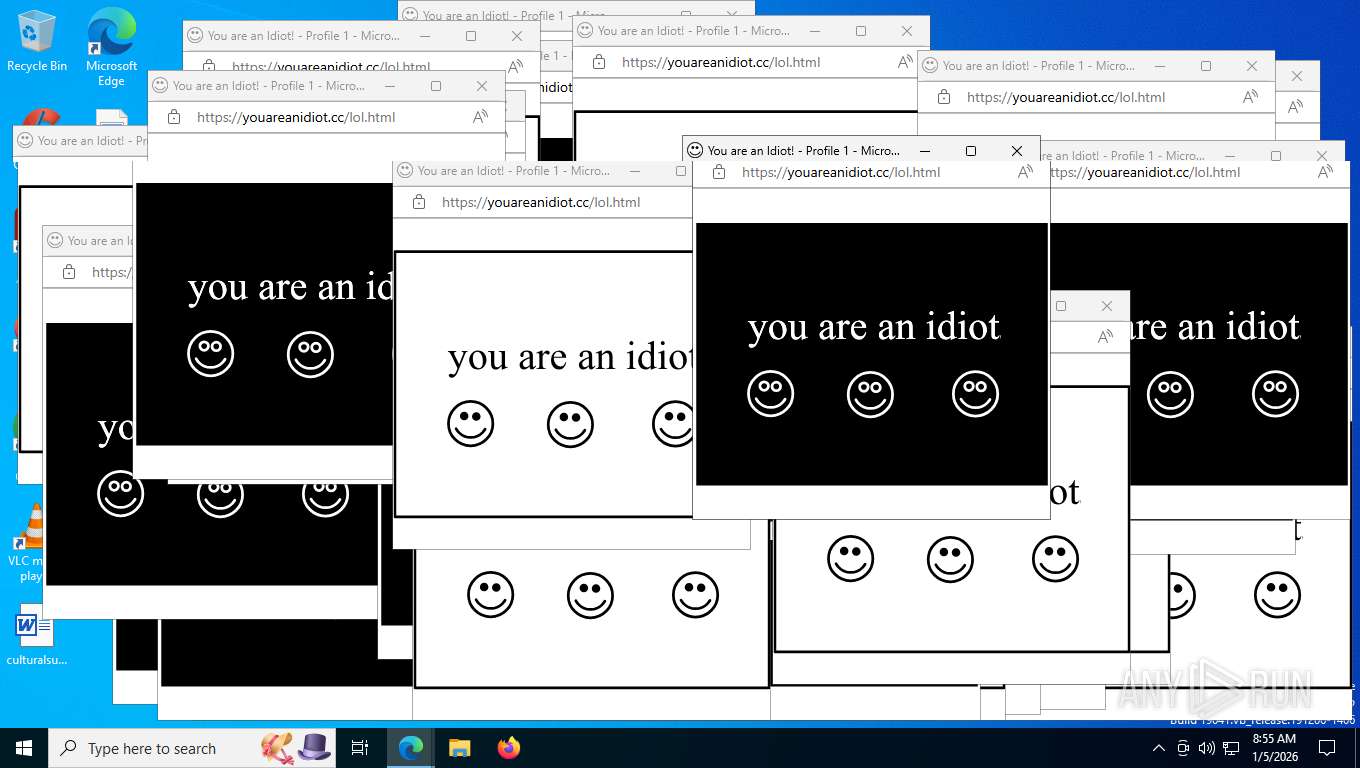The image size is (1360, 768).
Task: Launch Firefox from the taskbar
Action: (x=509, y=747)
